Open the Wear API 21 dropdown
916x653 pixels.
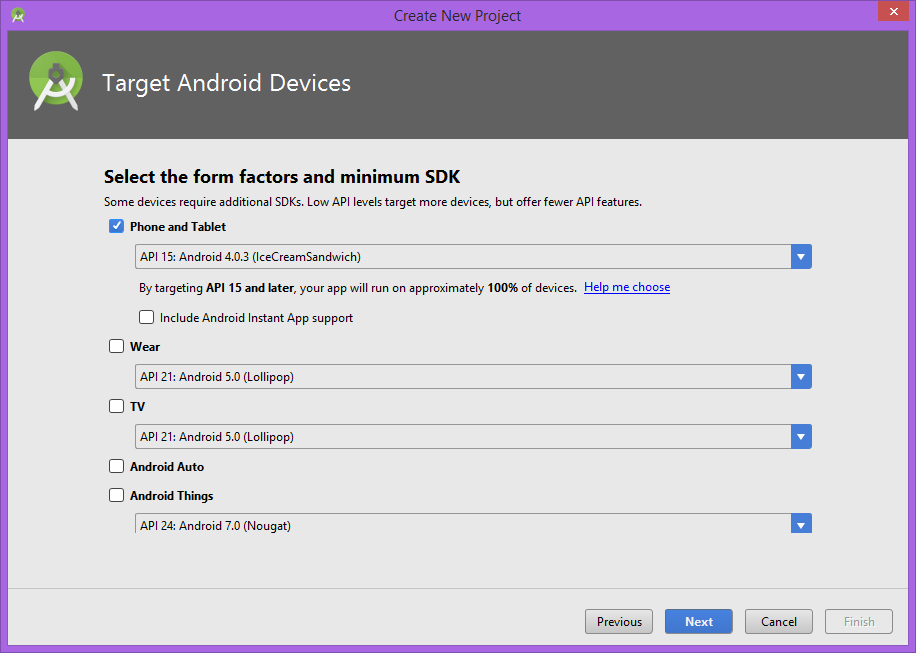pos(460,376)
